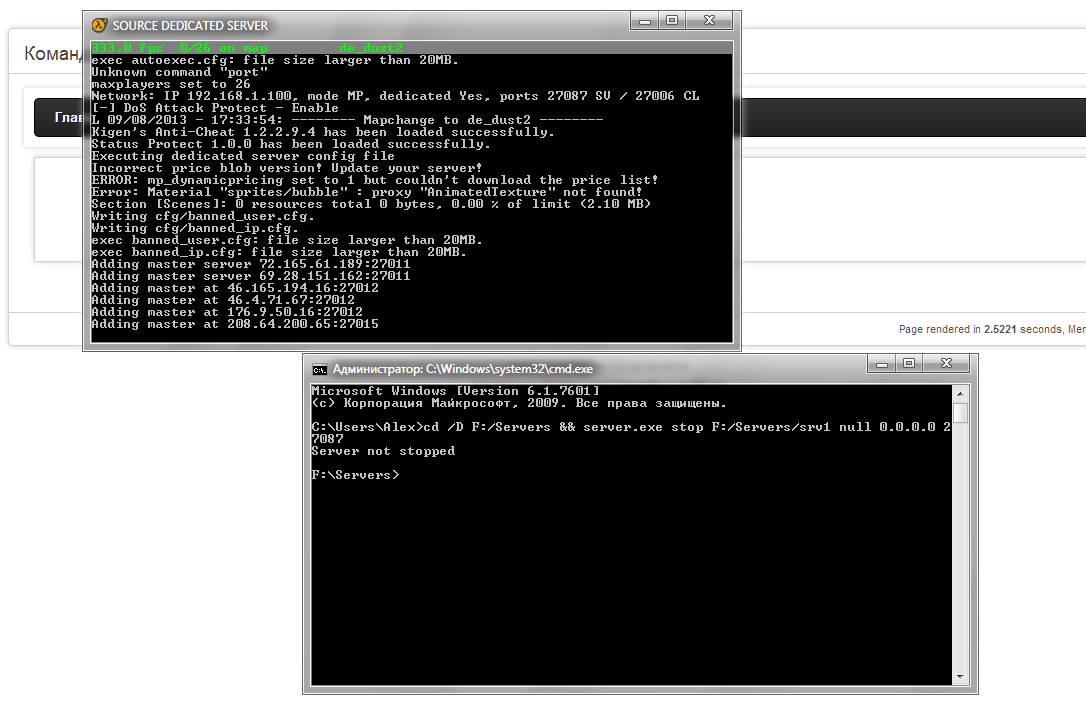Image resolution: width=1086 pixels, height=726 pixels.
Task: Maximize the cmd.exe Administrator window
Action: click(x=909, y=364)
